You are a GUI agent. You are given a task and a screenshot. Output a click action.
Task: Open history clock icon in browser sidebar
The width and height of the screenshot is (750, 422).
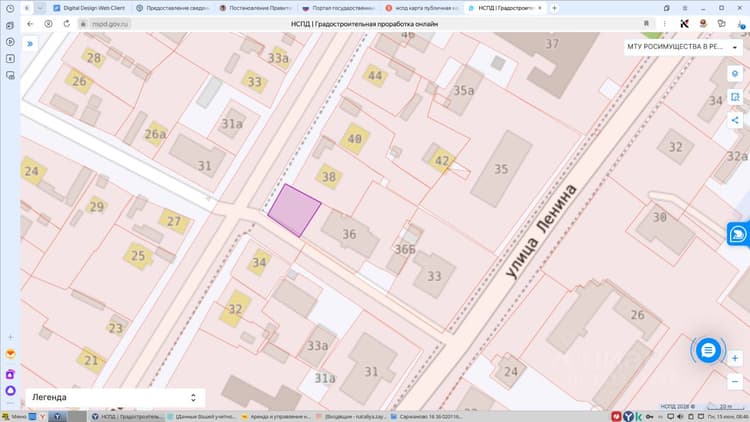pyautogui.click(x=10, y=8)
